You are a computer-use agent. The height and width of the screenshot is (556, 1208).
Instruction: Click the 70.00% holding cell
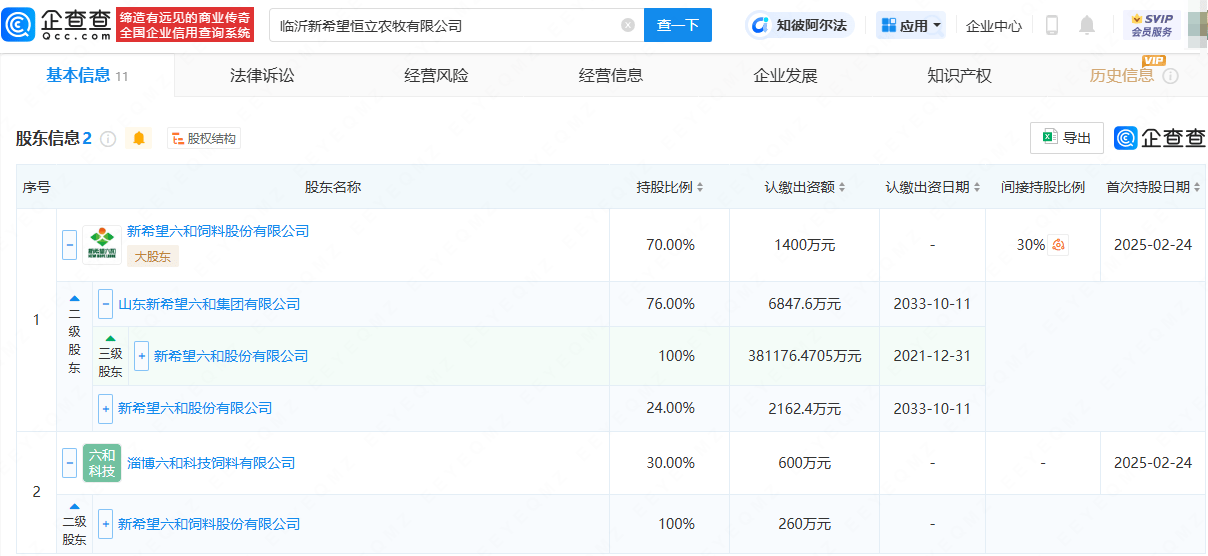click(x=670, y=245)
